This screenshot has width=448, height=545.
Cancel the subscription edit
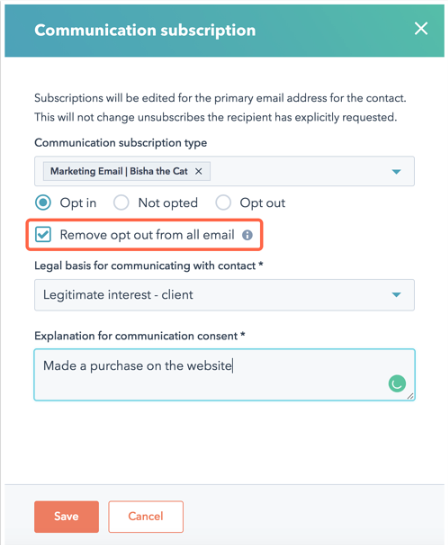[x=146, y=516]
